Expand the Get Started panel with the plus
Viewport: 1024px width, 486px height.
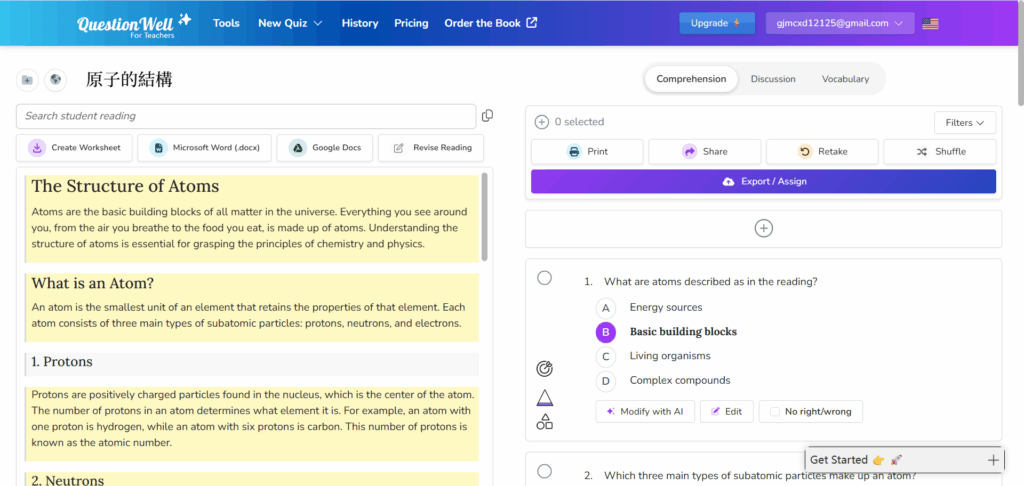pyautogui.click(x=993, y=460)
